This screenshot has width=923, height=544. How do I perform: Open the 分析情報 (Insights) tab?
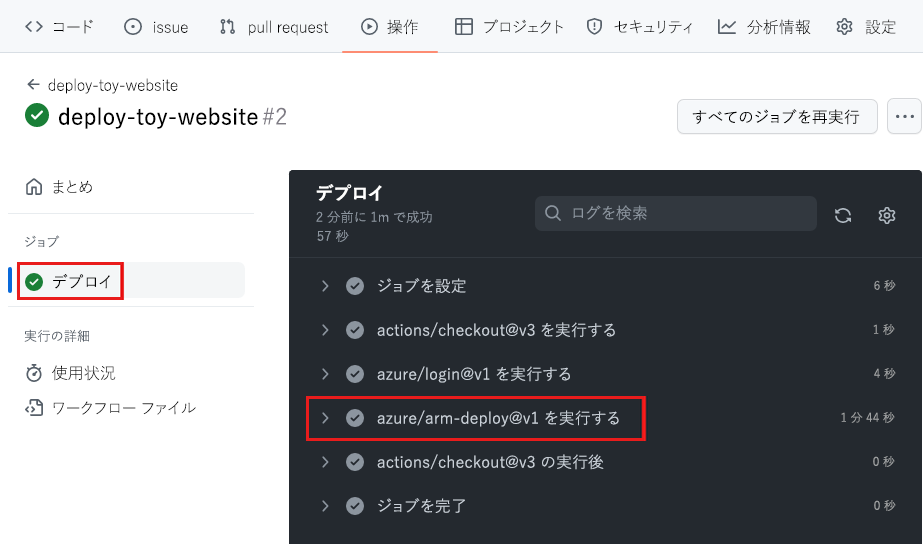click(x=764, y=26)
